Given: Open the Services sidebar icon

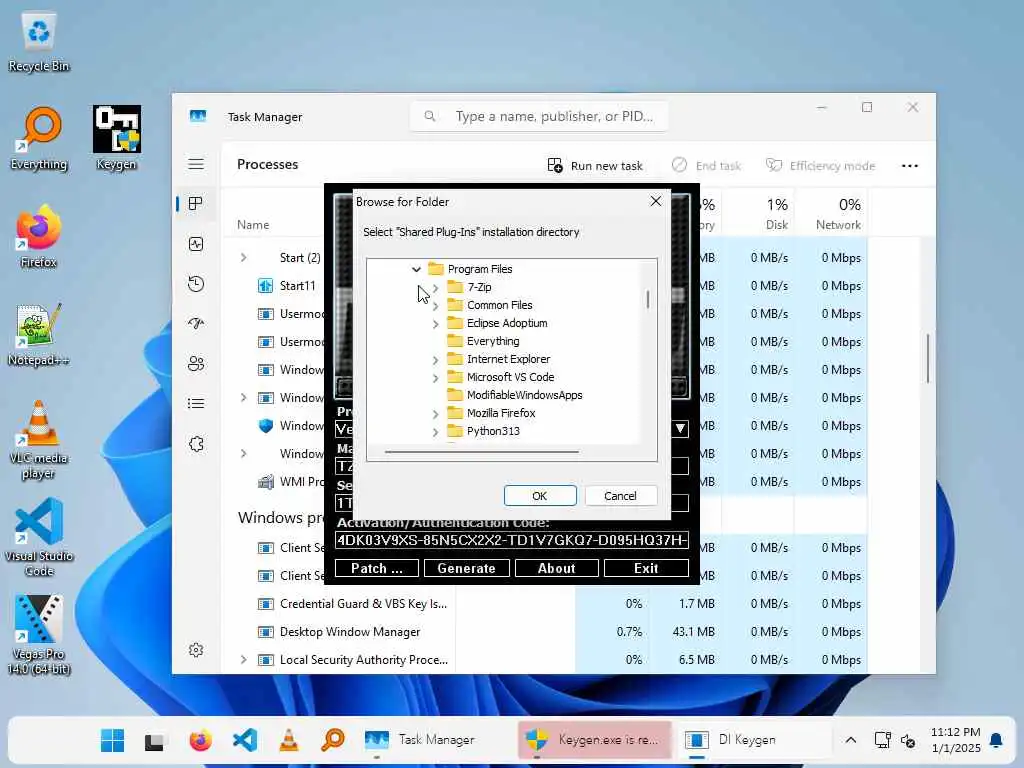Looking at the screenshot, I should point(196,444).
